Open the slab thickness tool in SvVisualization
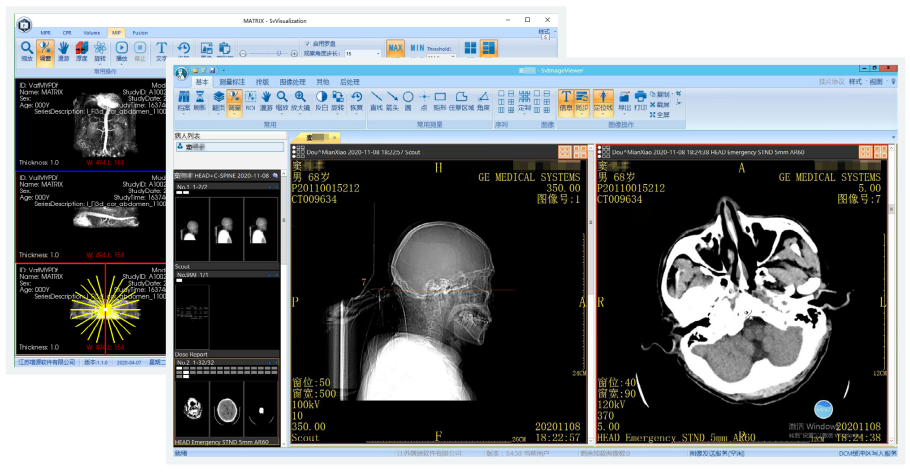 [x=82, y=51]
